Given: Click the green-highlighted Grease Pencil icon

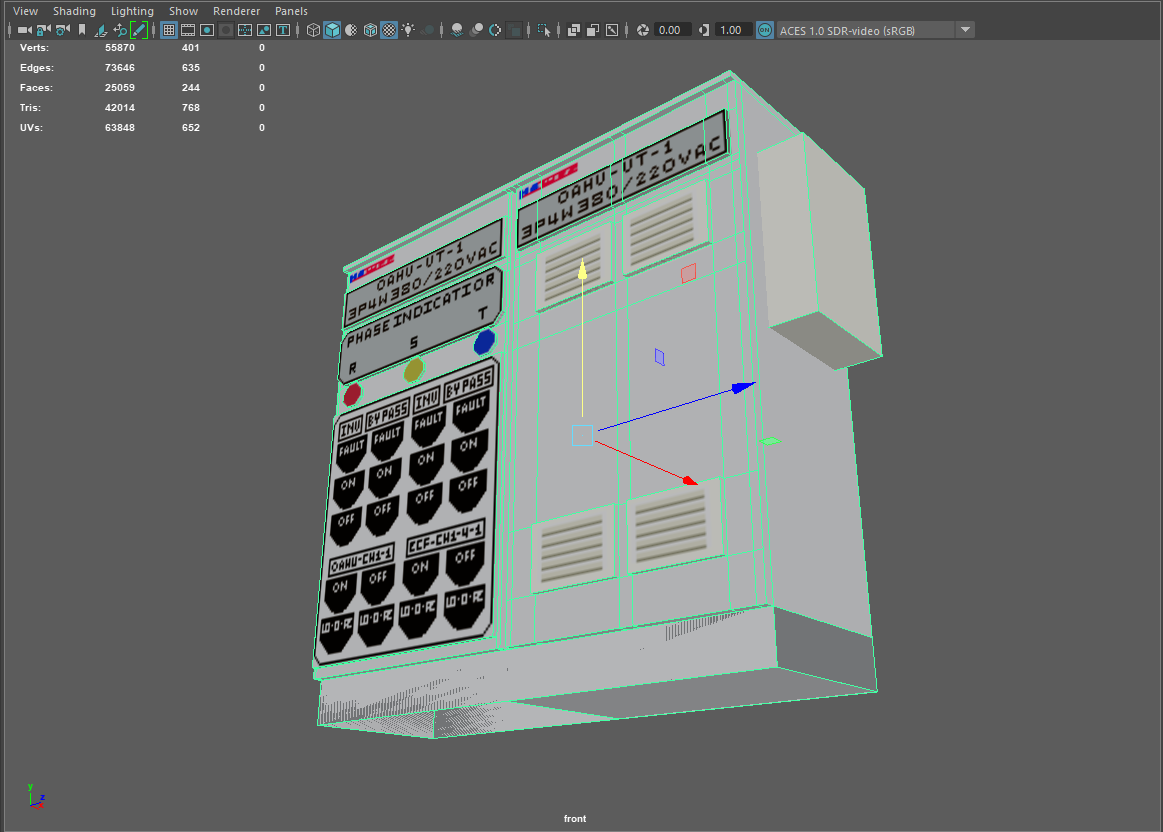Looking at the screenshot, I should 139,30.
